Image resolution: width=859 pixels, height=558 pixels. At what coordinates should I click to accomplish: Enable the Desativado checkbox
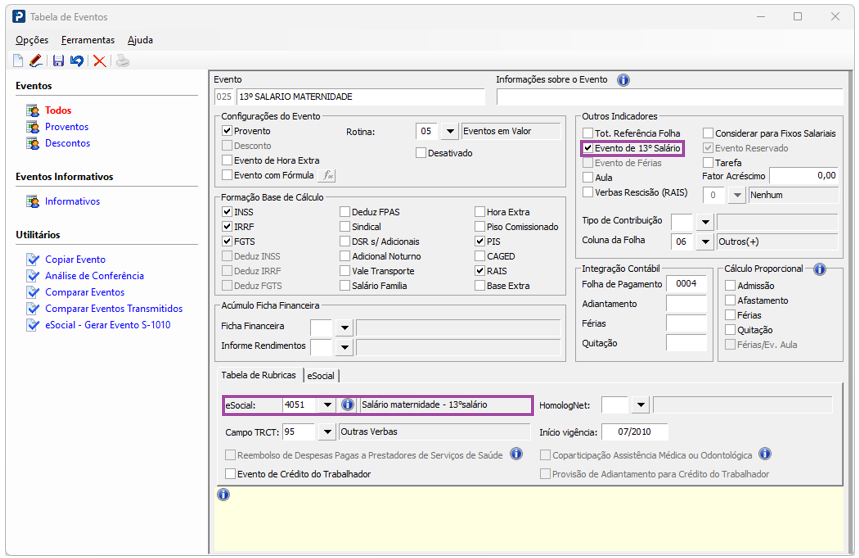pyautogui.click(x=421, y=153)
